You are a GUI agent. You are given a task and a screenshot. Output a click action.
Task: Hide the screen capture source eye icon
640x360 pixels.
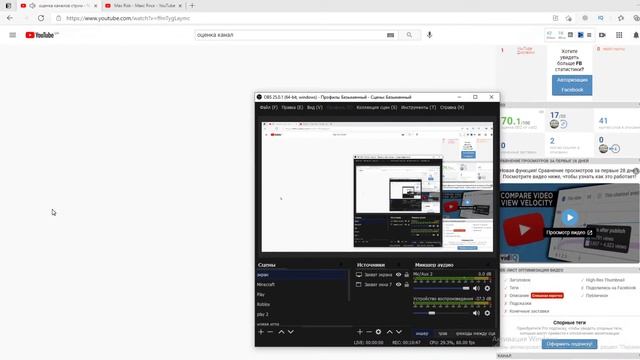tap(398, 275)
